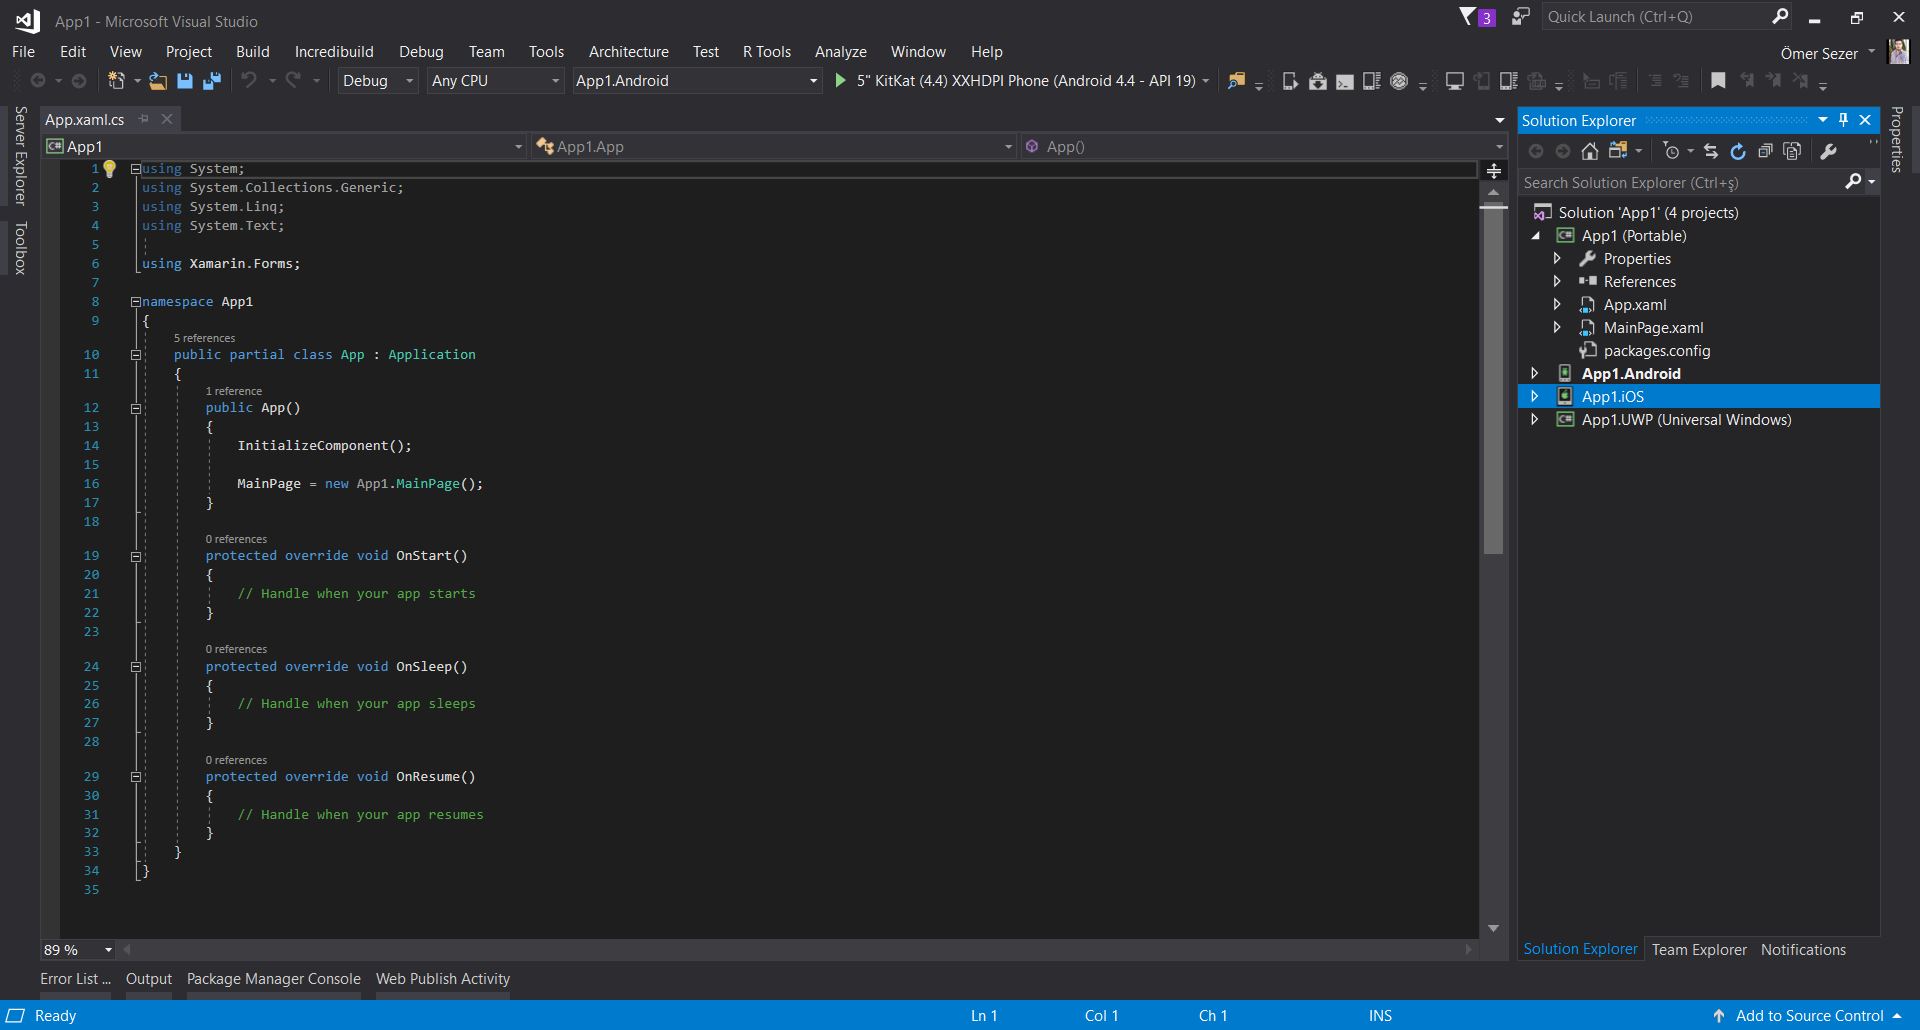This screenshot has height=1030, width=1920.
Task: Click Collapse All in Solution Explorer
Action: point(1765,151)
